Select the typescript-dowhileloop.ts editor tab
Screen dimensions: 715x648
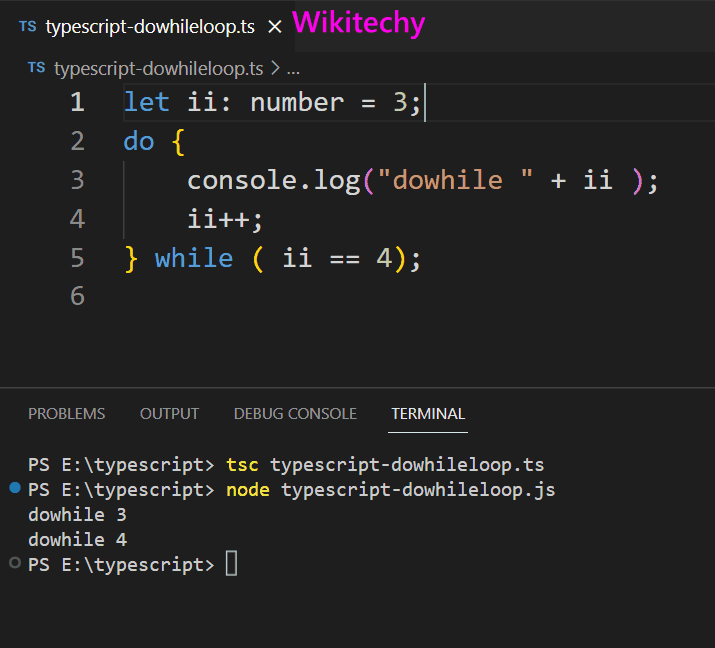click(147, 26)
